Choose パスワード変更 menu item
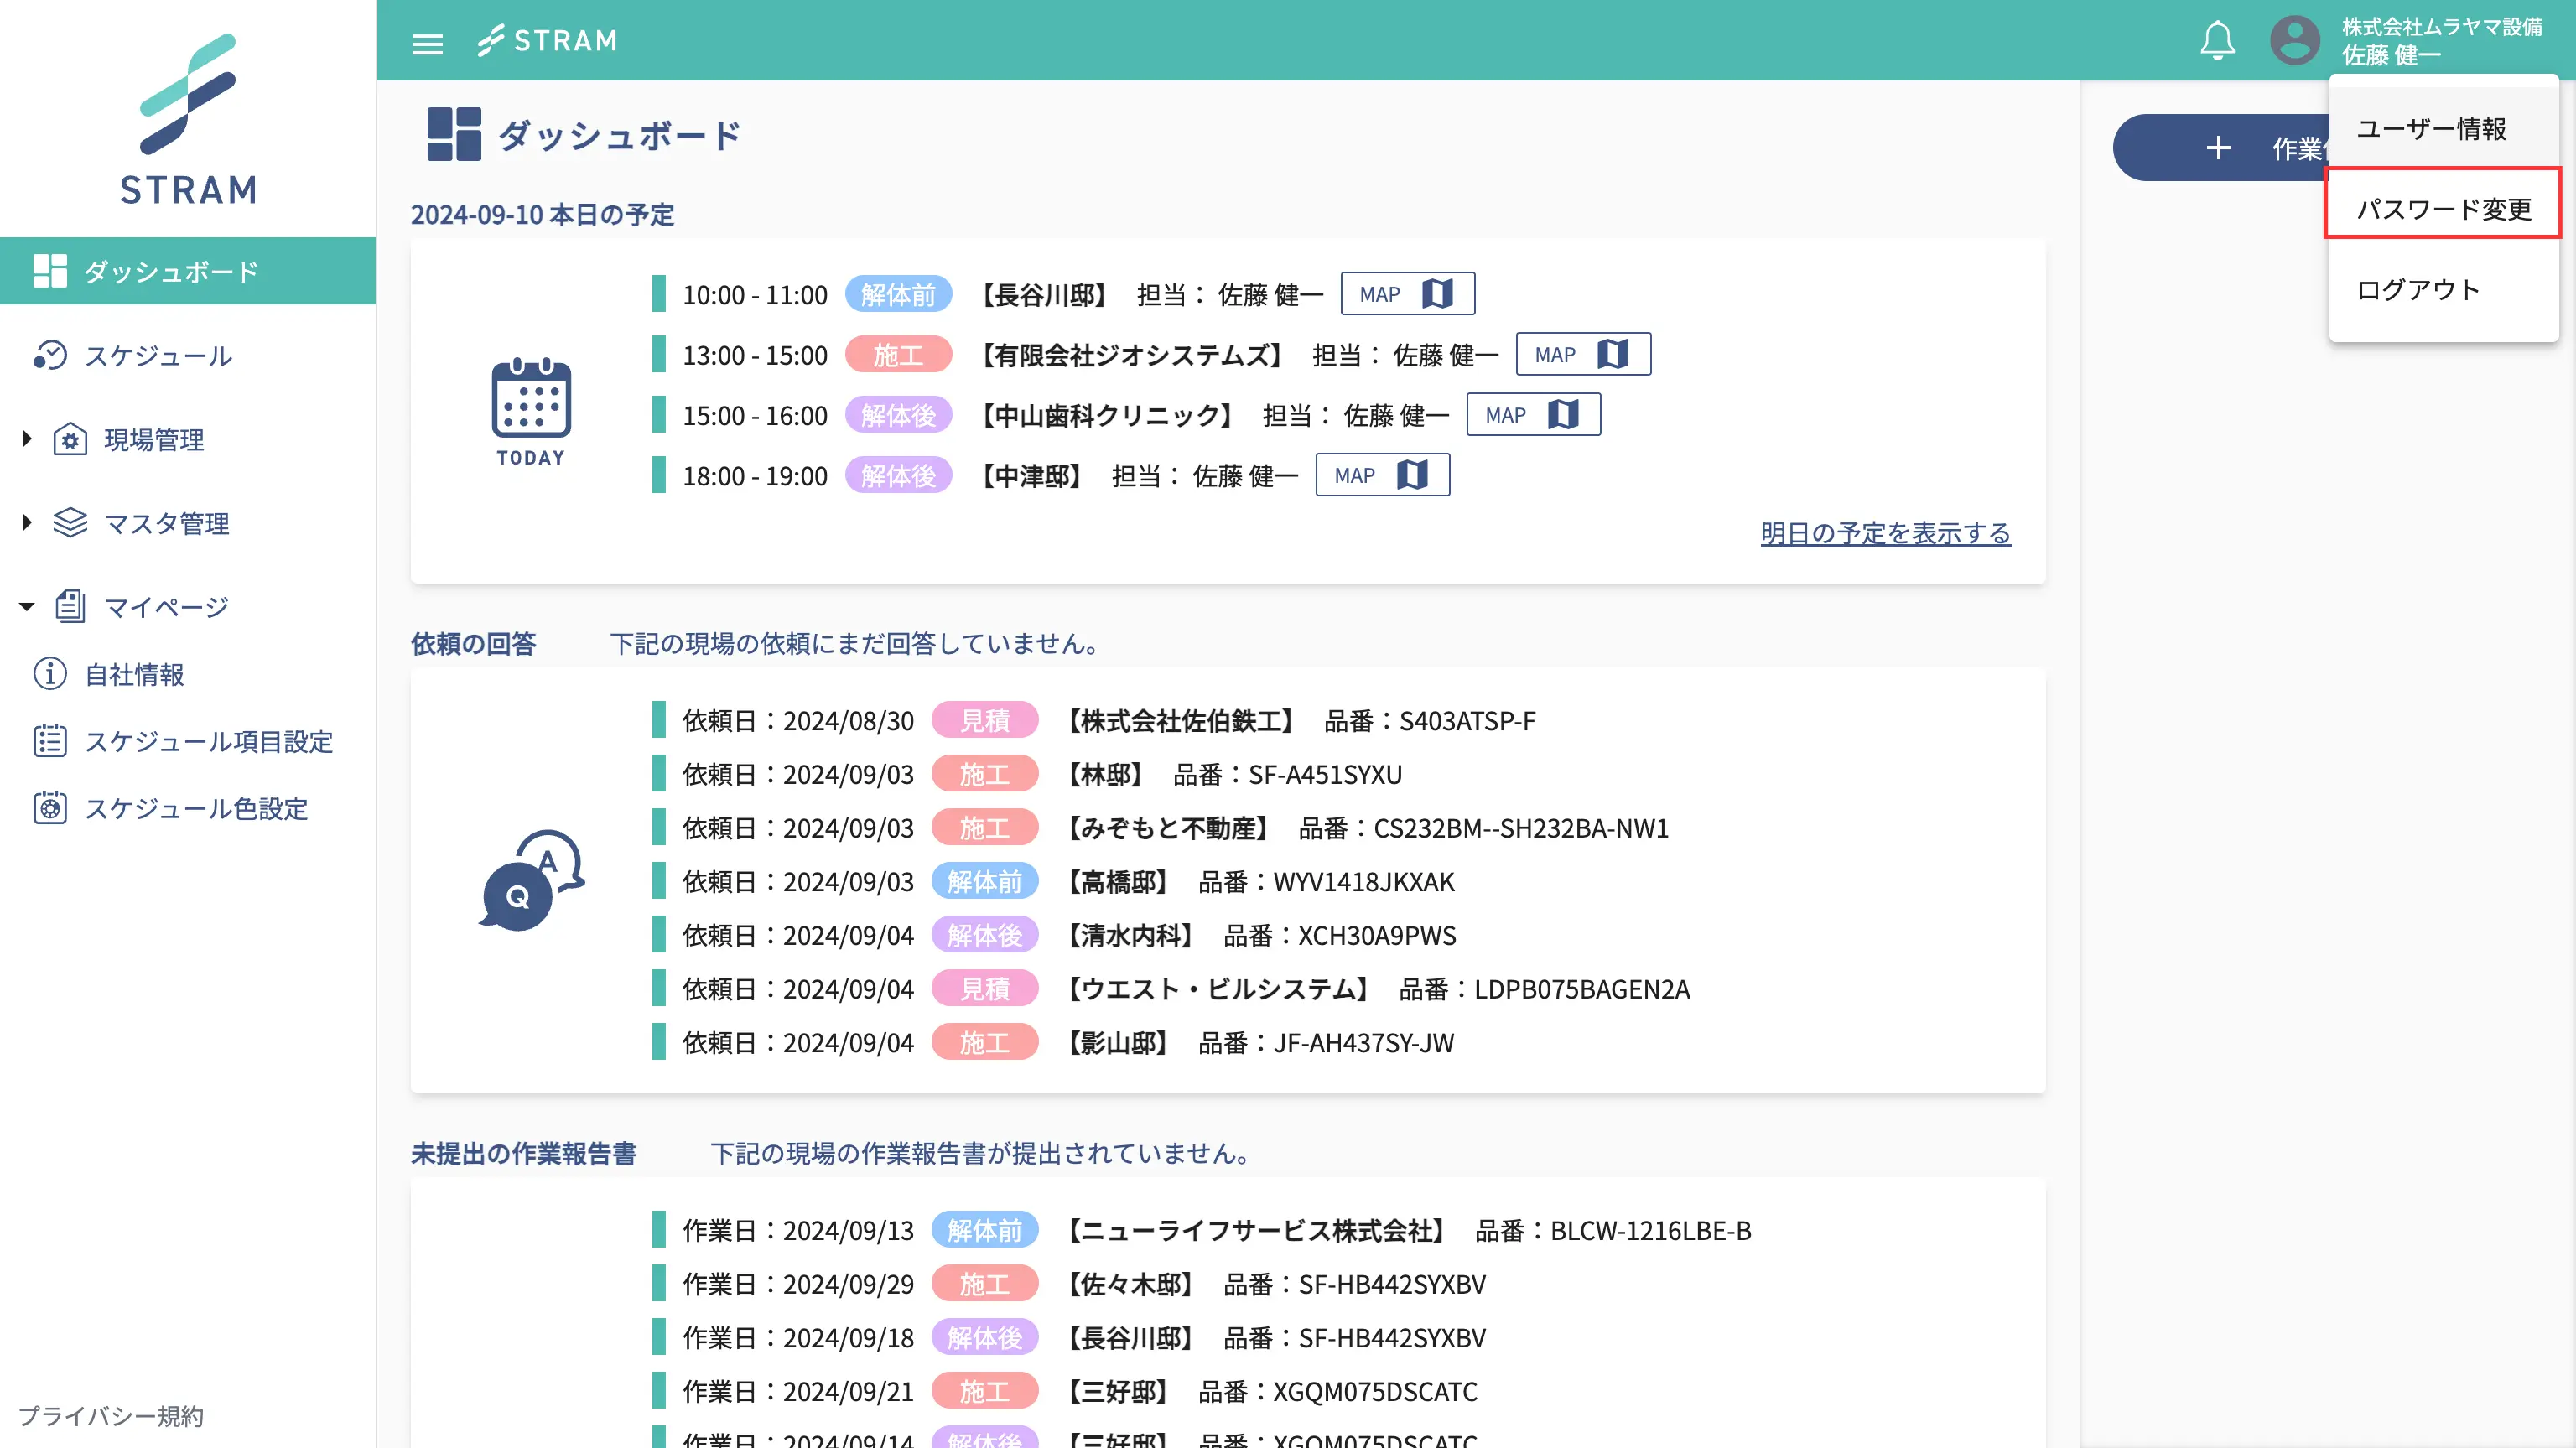This screenshot has width=2576, height=1448. 2443,208
